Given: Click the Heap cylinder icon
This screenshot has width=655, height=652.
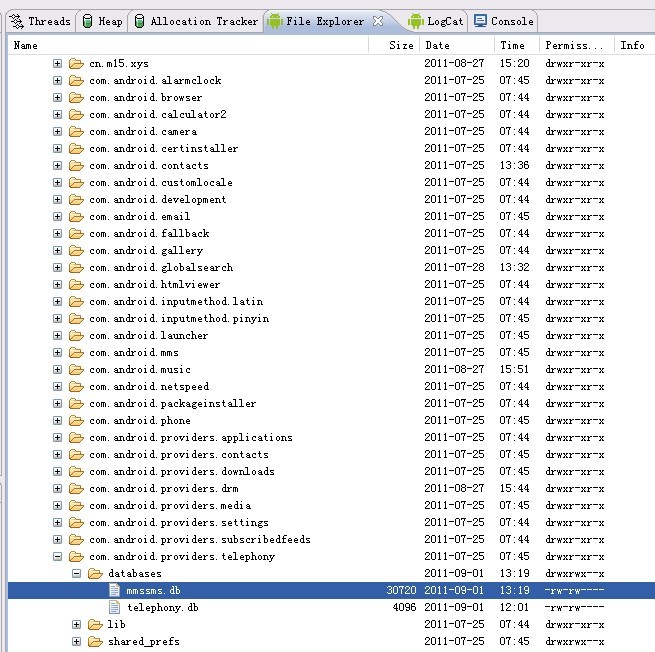Looking at the screenshot, I should 87,21.
